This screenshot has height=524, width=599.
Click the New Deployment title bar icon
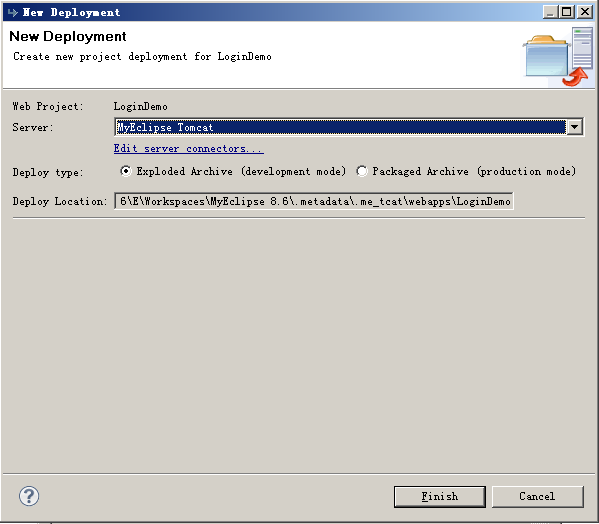[x=13, y=12]
